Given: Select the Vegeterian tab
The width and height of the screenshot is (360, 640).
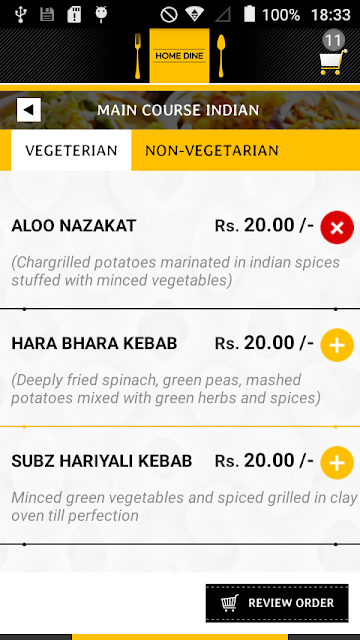Looking at the screenshot, I should (71, 151).
